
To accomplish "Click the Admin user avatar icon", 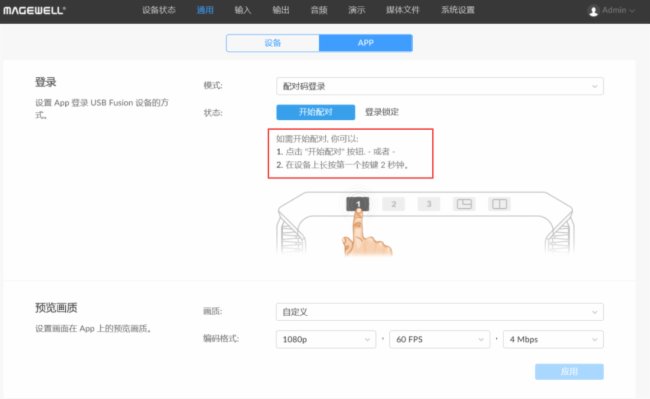I will pyautogui.click(x=593, y=11).
